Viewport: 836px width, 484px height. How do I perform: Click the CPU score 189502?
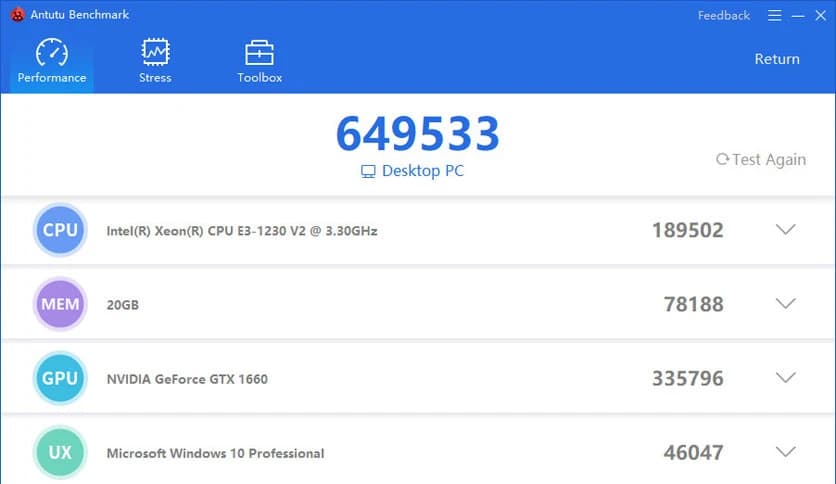click(688, 230)
